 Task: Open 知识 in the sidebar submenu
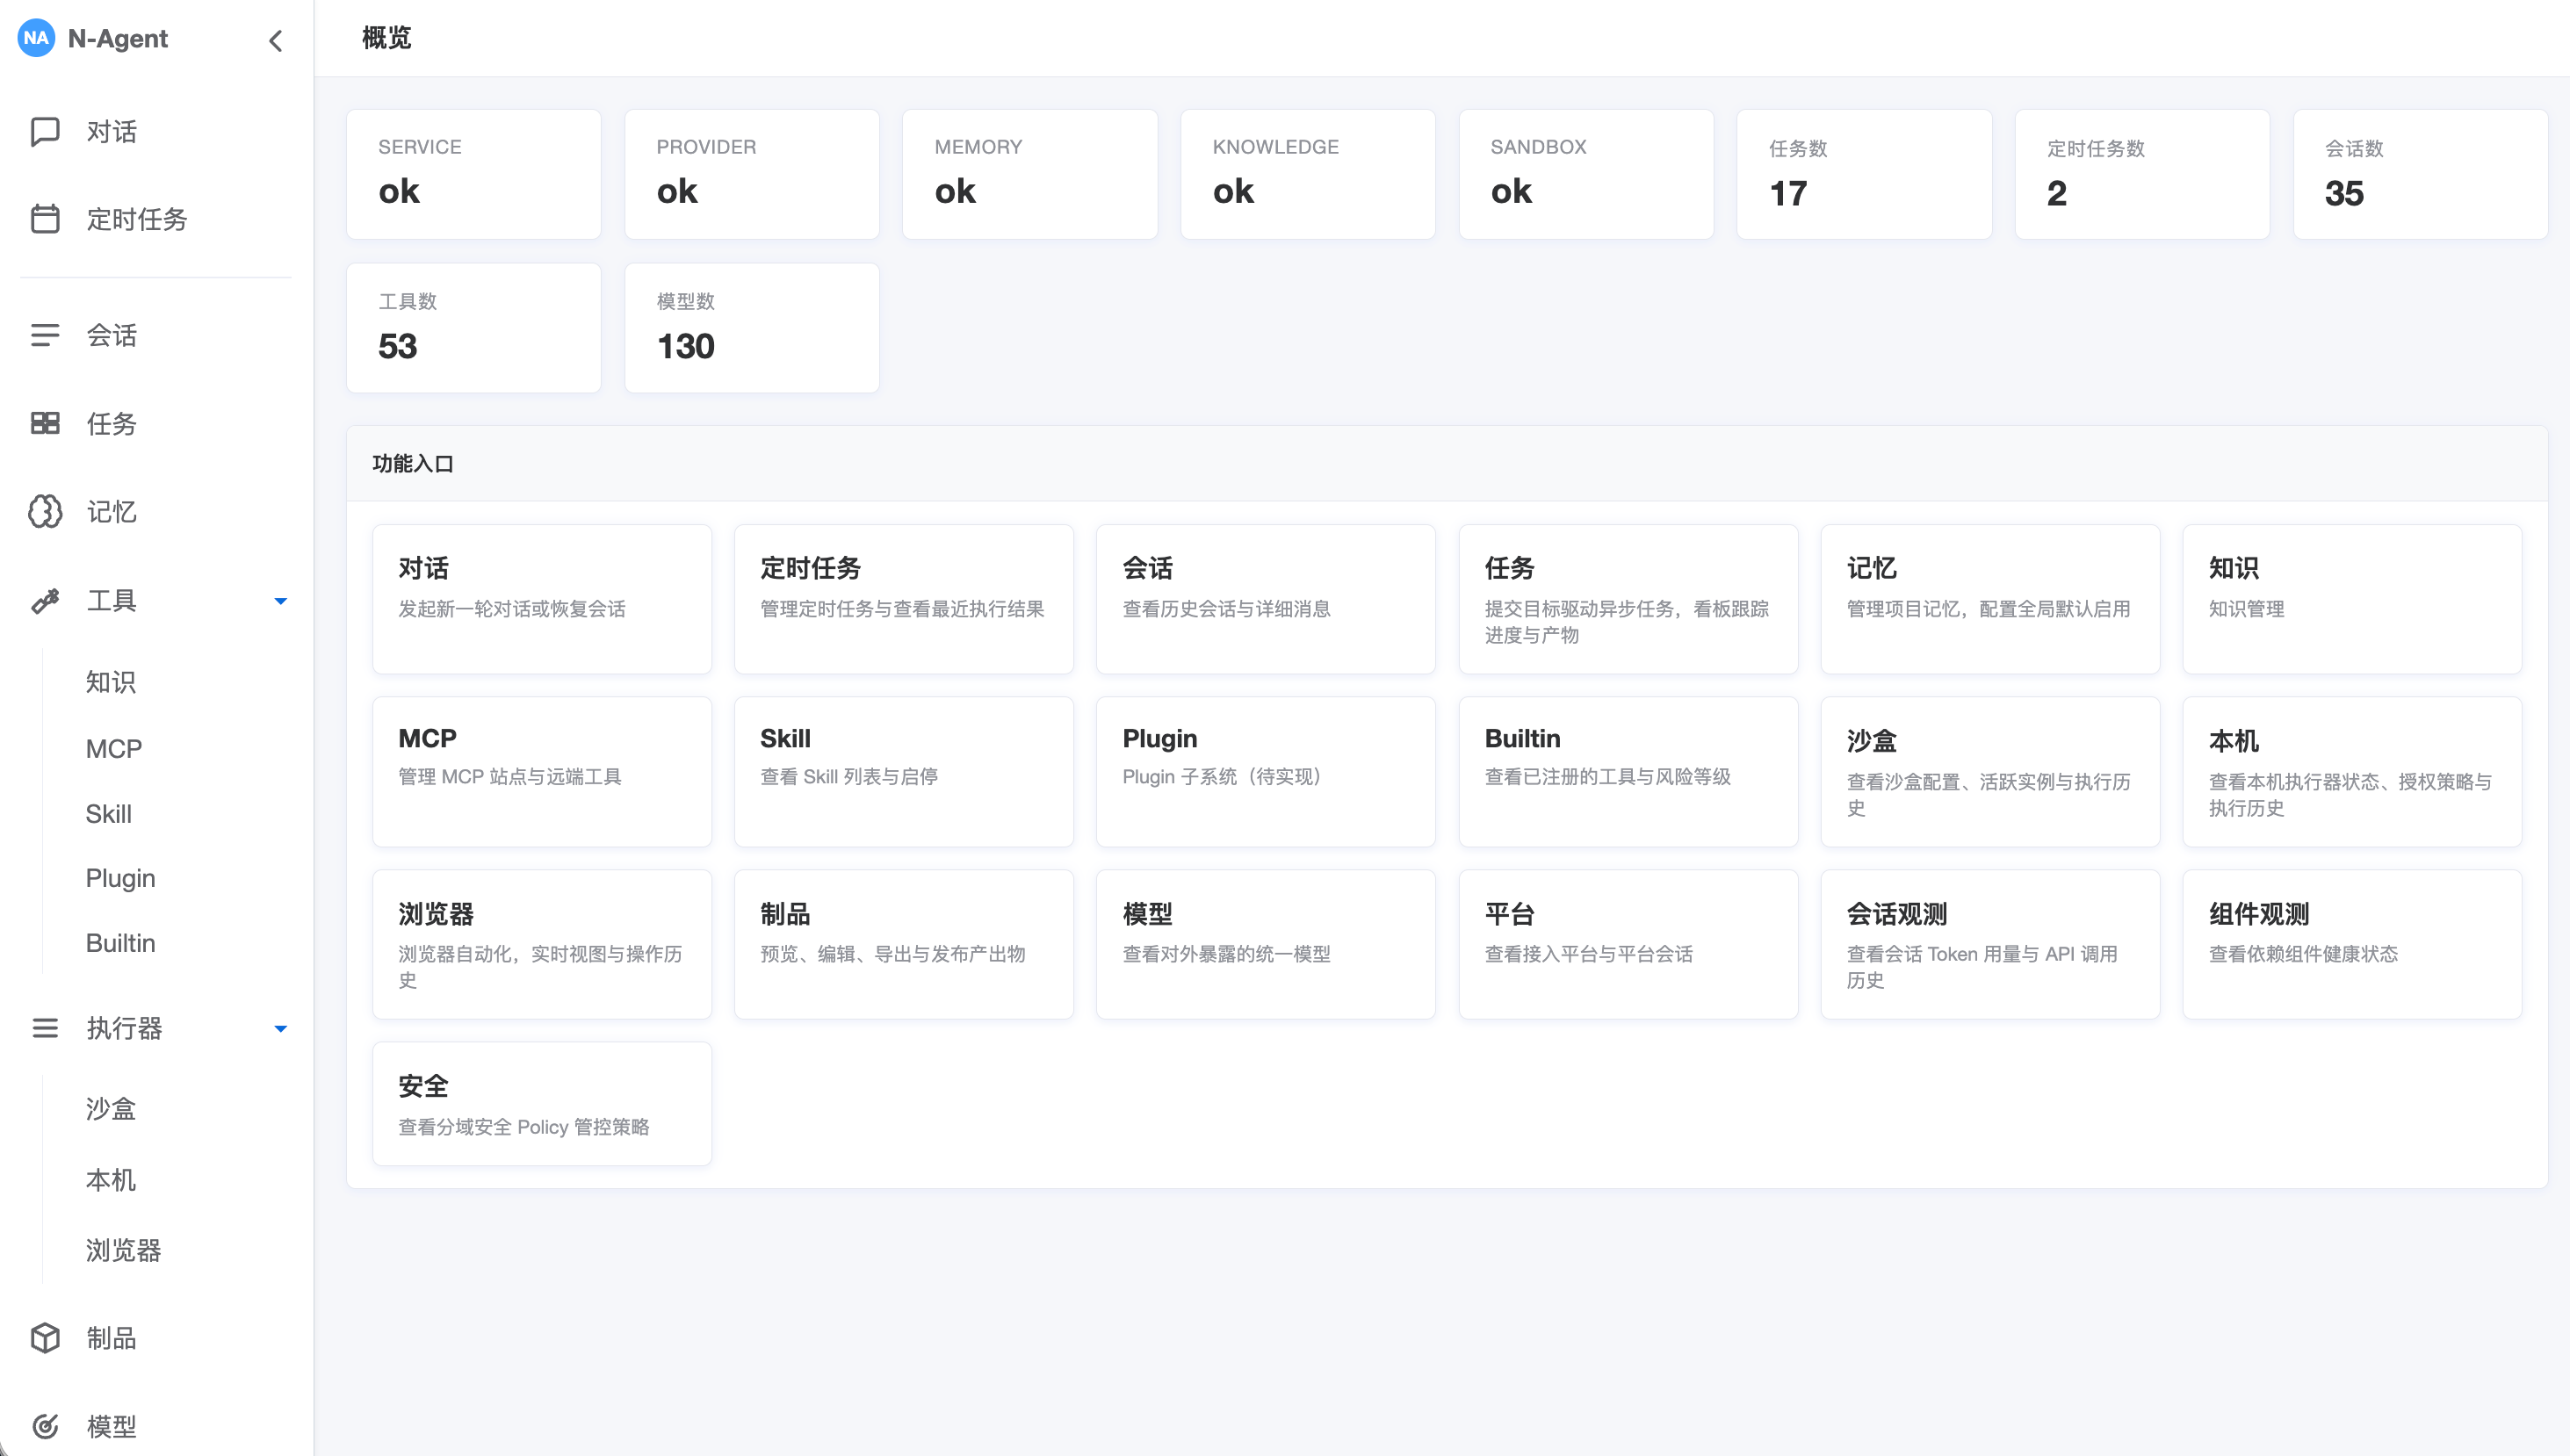[x=111, y=682]
